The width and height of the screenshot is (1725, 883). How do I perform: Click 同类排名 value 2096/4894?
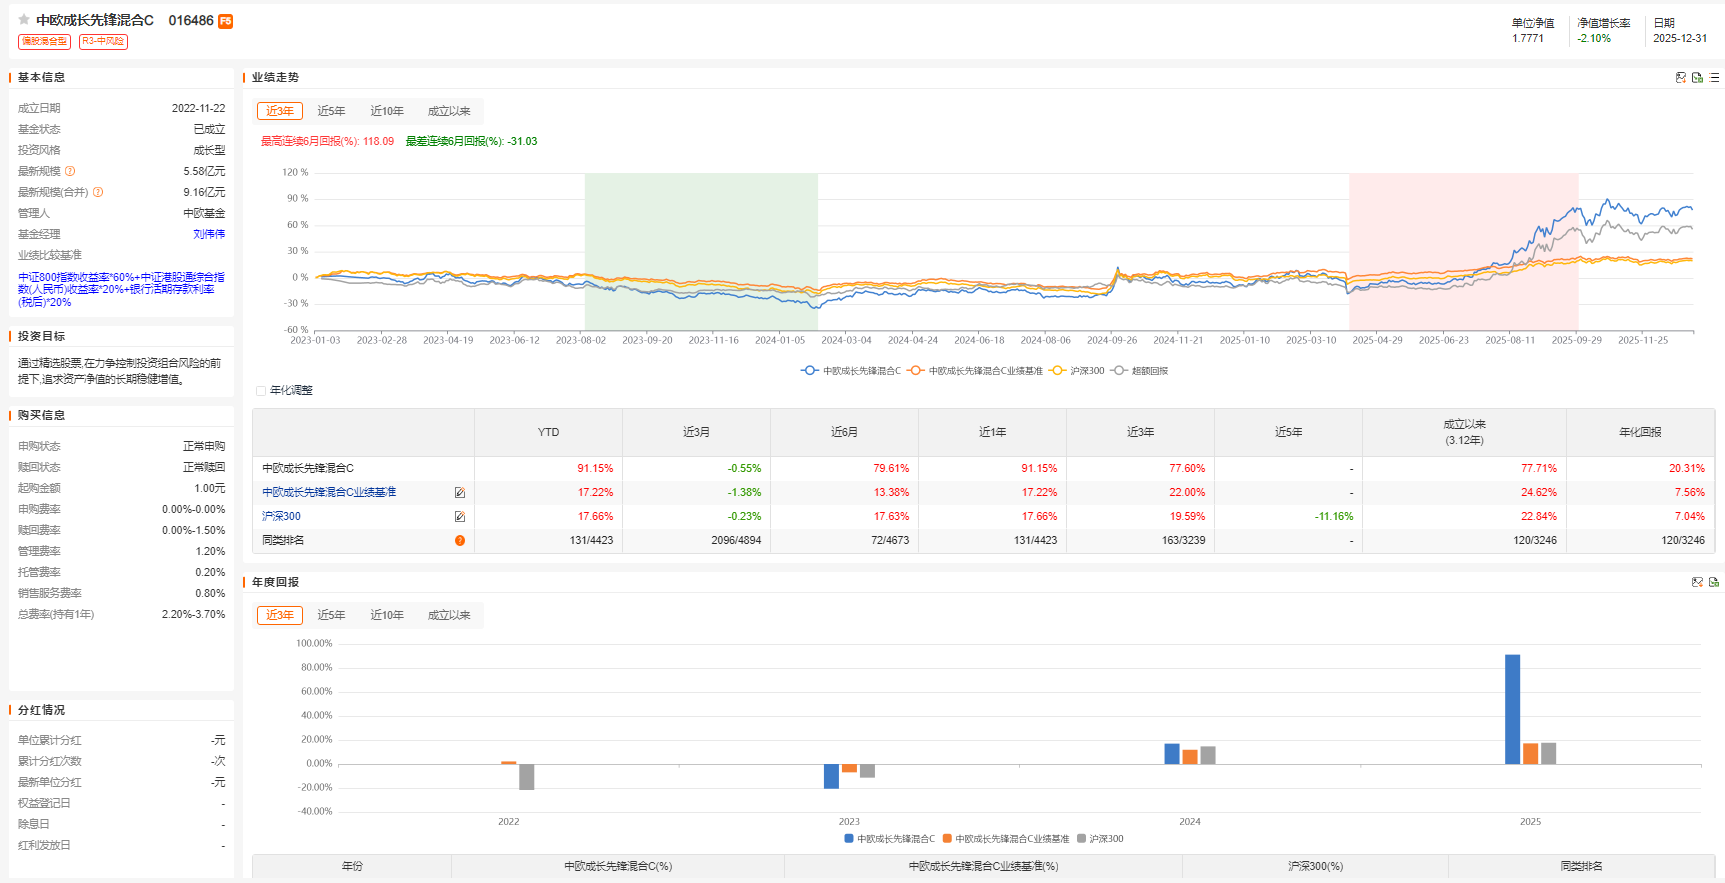(x=736, y=540)
